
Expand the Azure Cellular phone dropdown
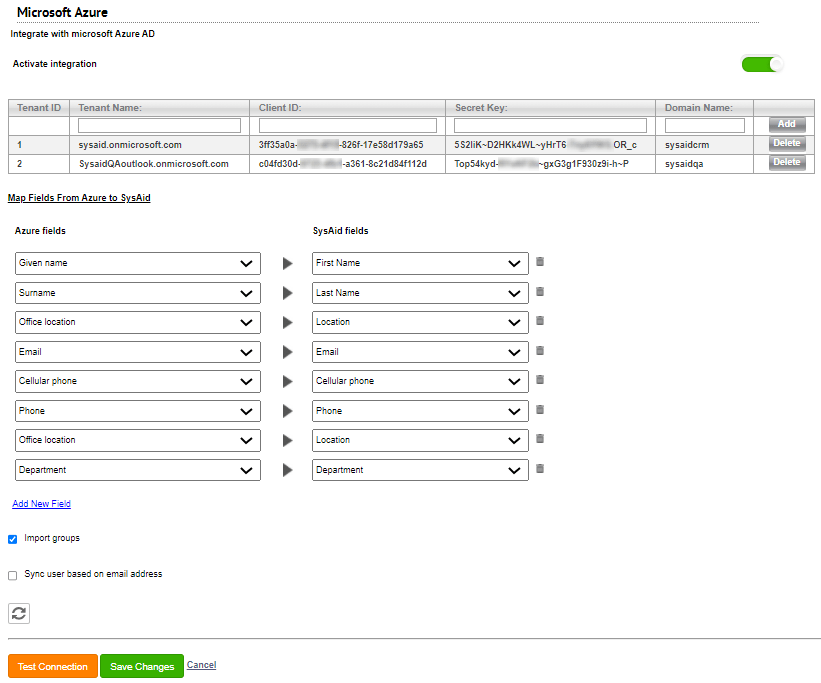[x=138, y=381]
